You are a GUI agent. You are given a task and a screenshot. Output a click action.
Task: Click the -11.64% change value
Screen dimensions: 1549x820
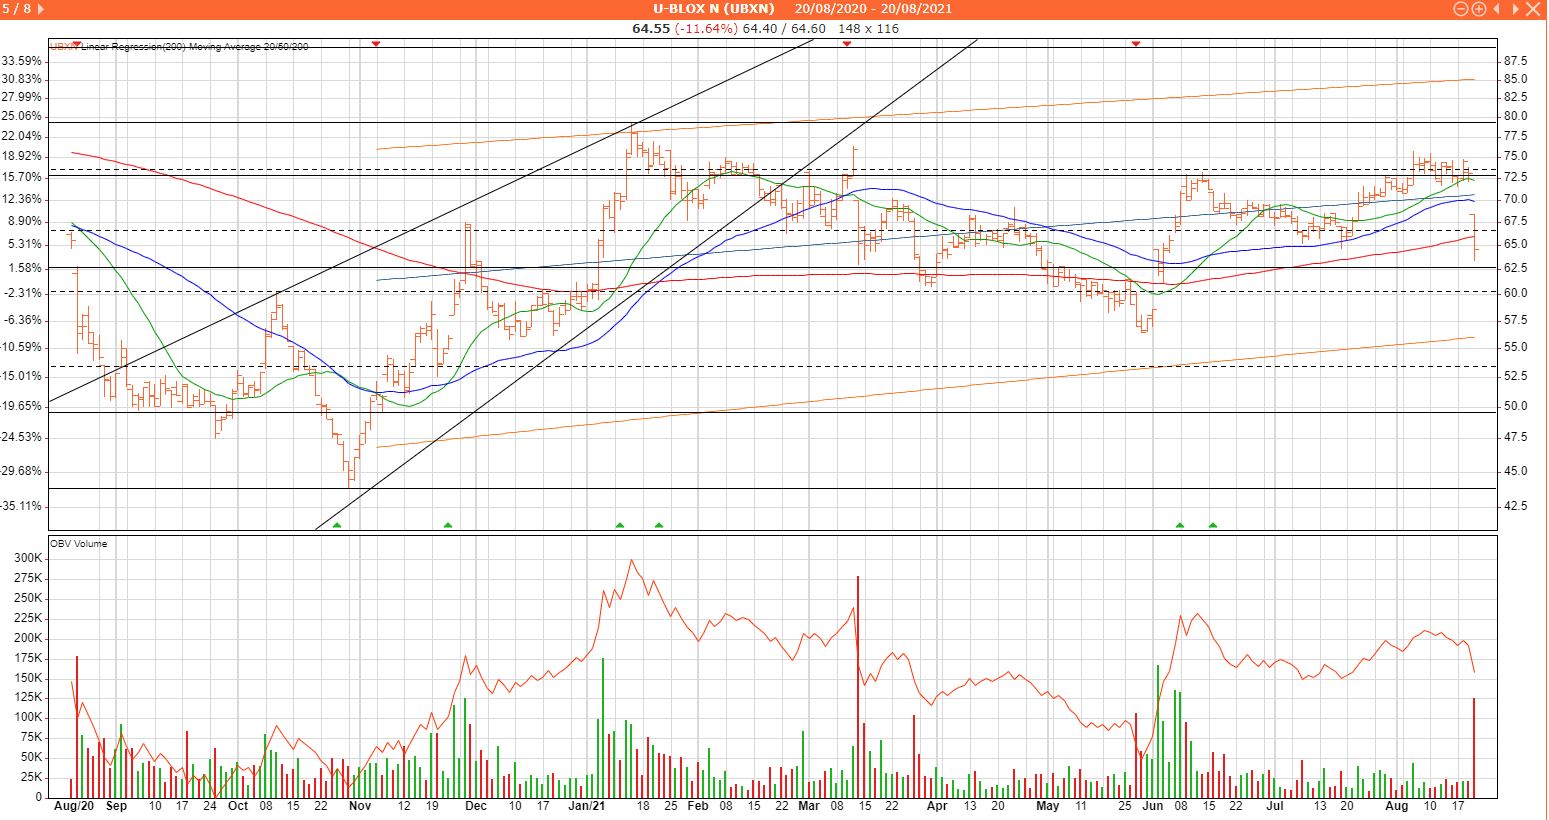coord(705,28)
